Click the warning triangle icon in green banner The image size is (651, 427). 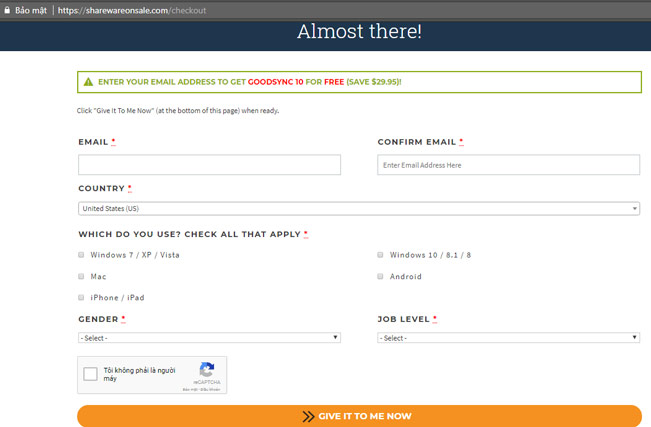(x=88, y=82)
